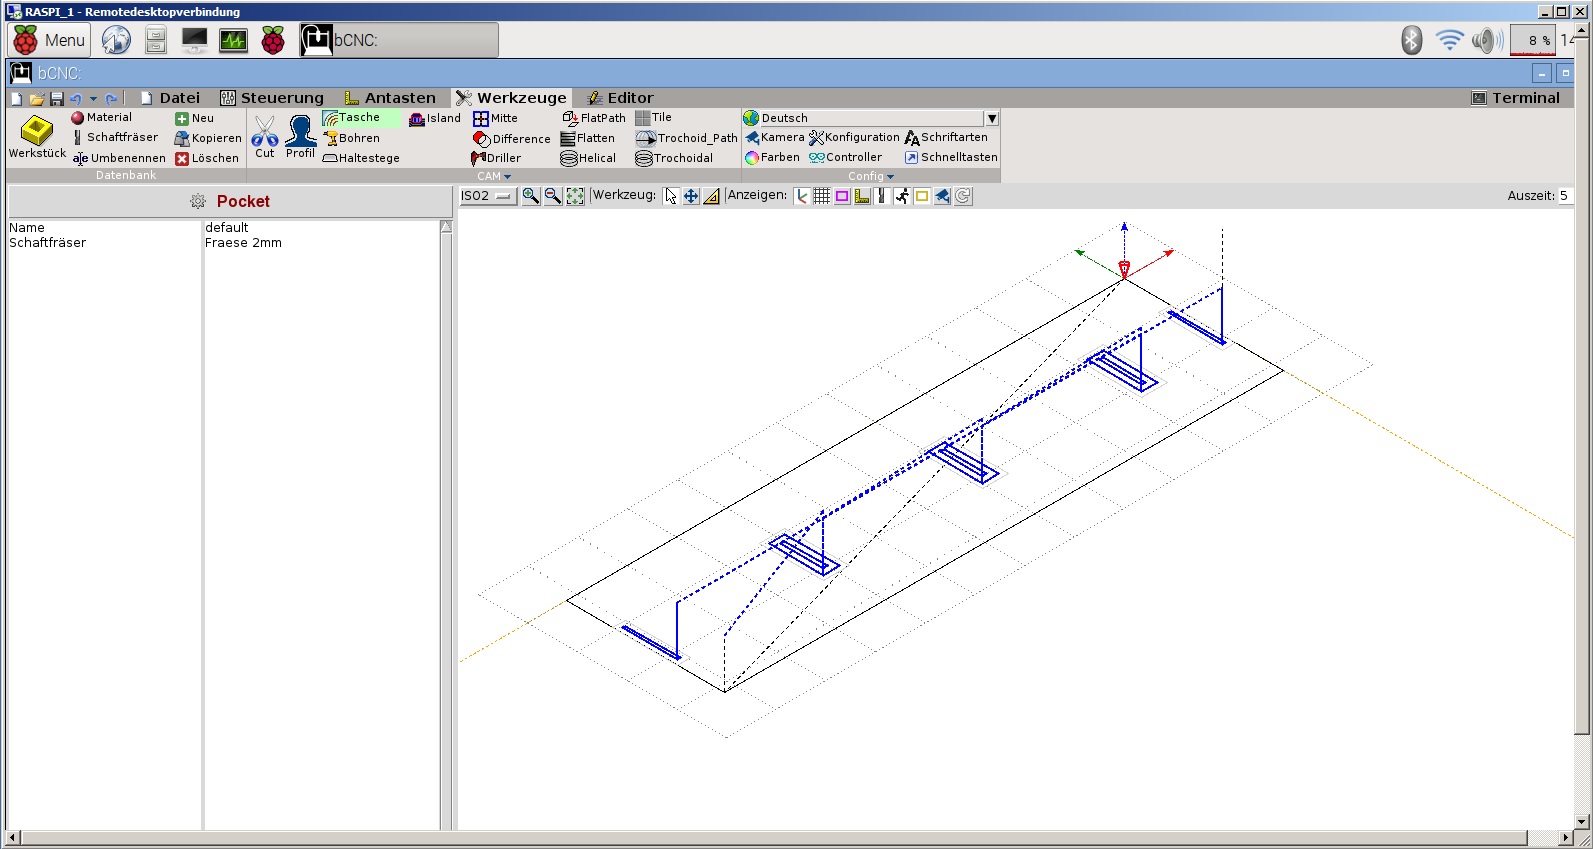1593x849 pixels.
Task: Toggle probe display in Anzeigen
Action: click(x=862, y=196)
